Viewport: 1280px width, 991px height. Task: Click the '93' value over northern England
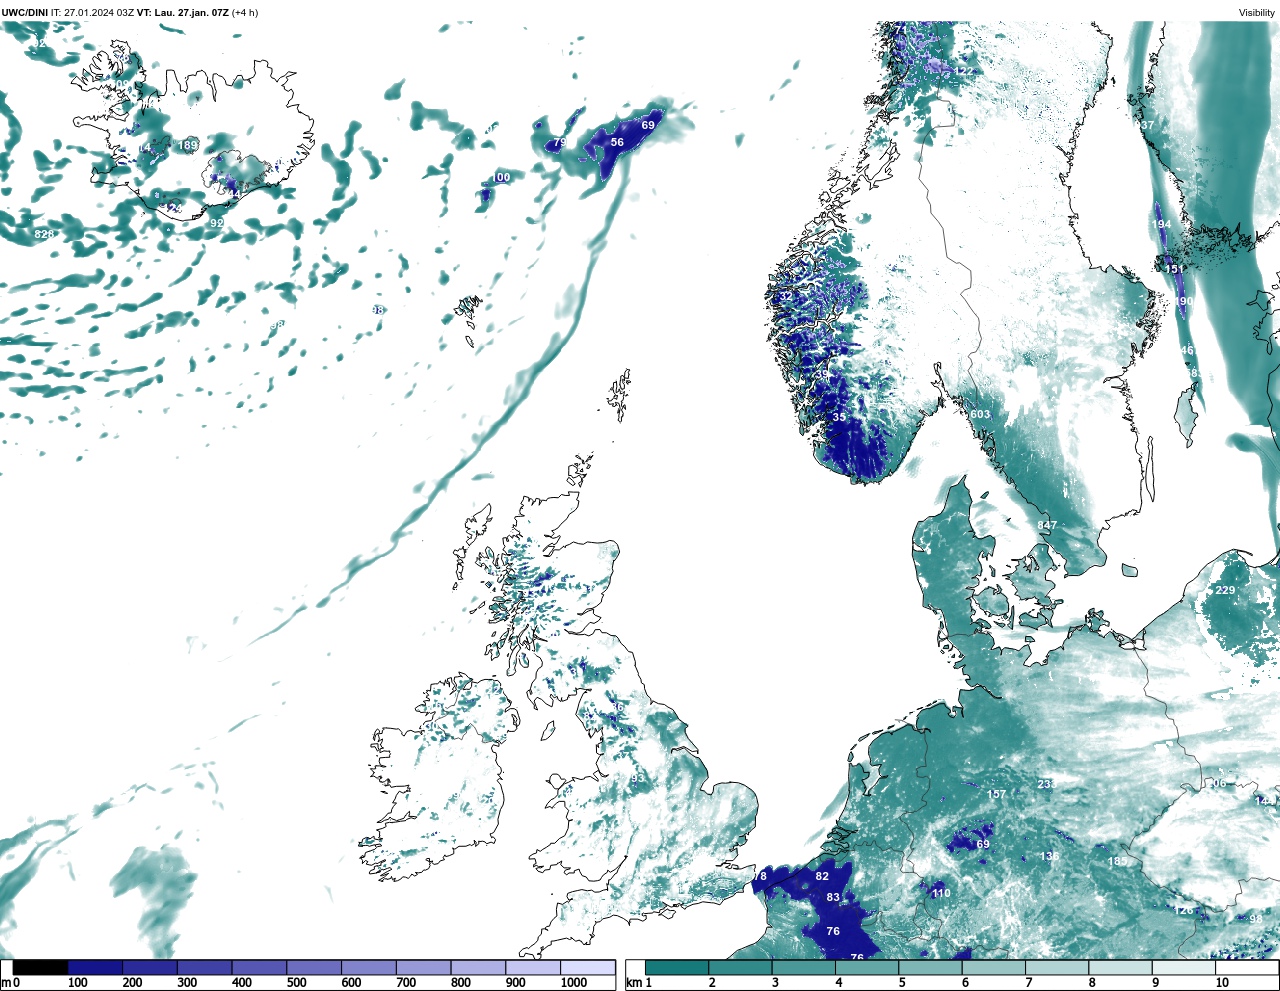coord(638,778)
